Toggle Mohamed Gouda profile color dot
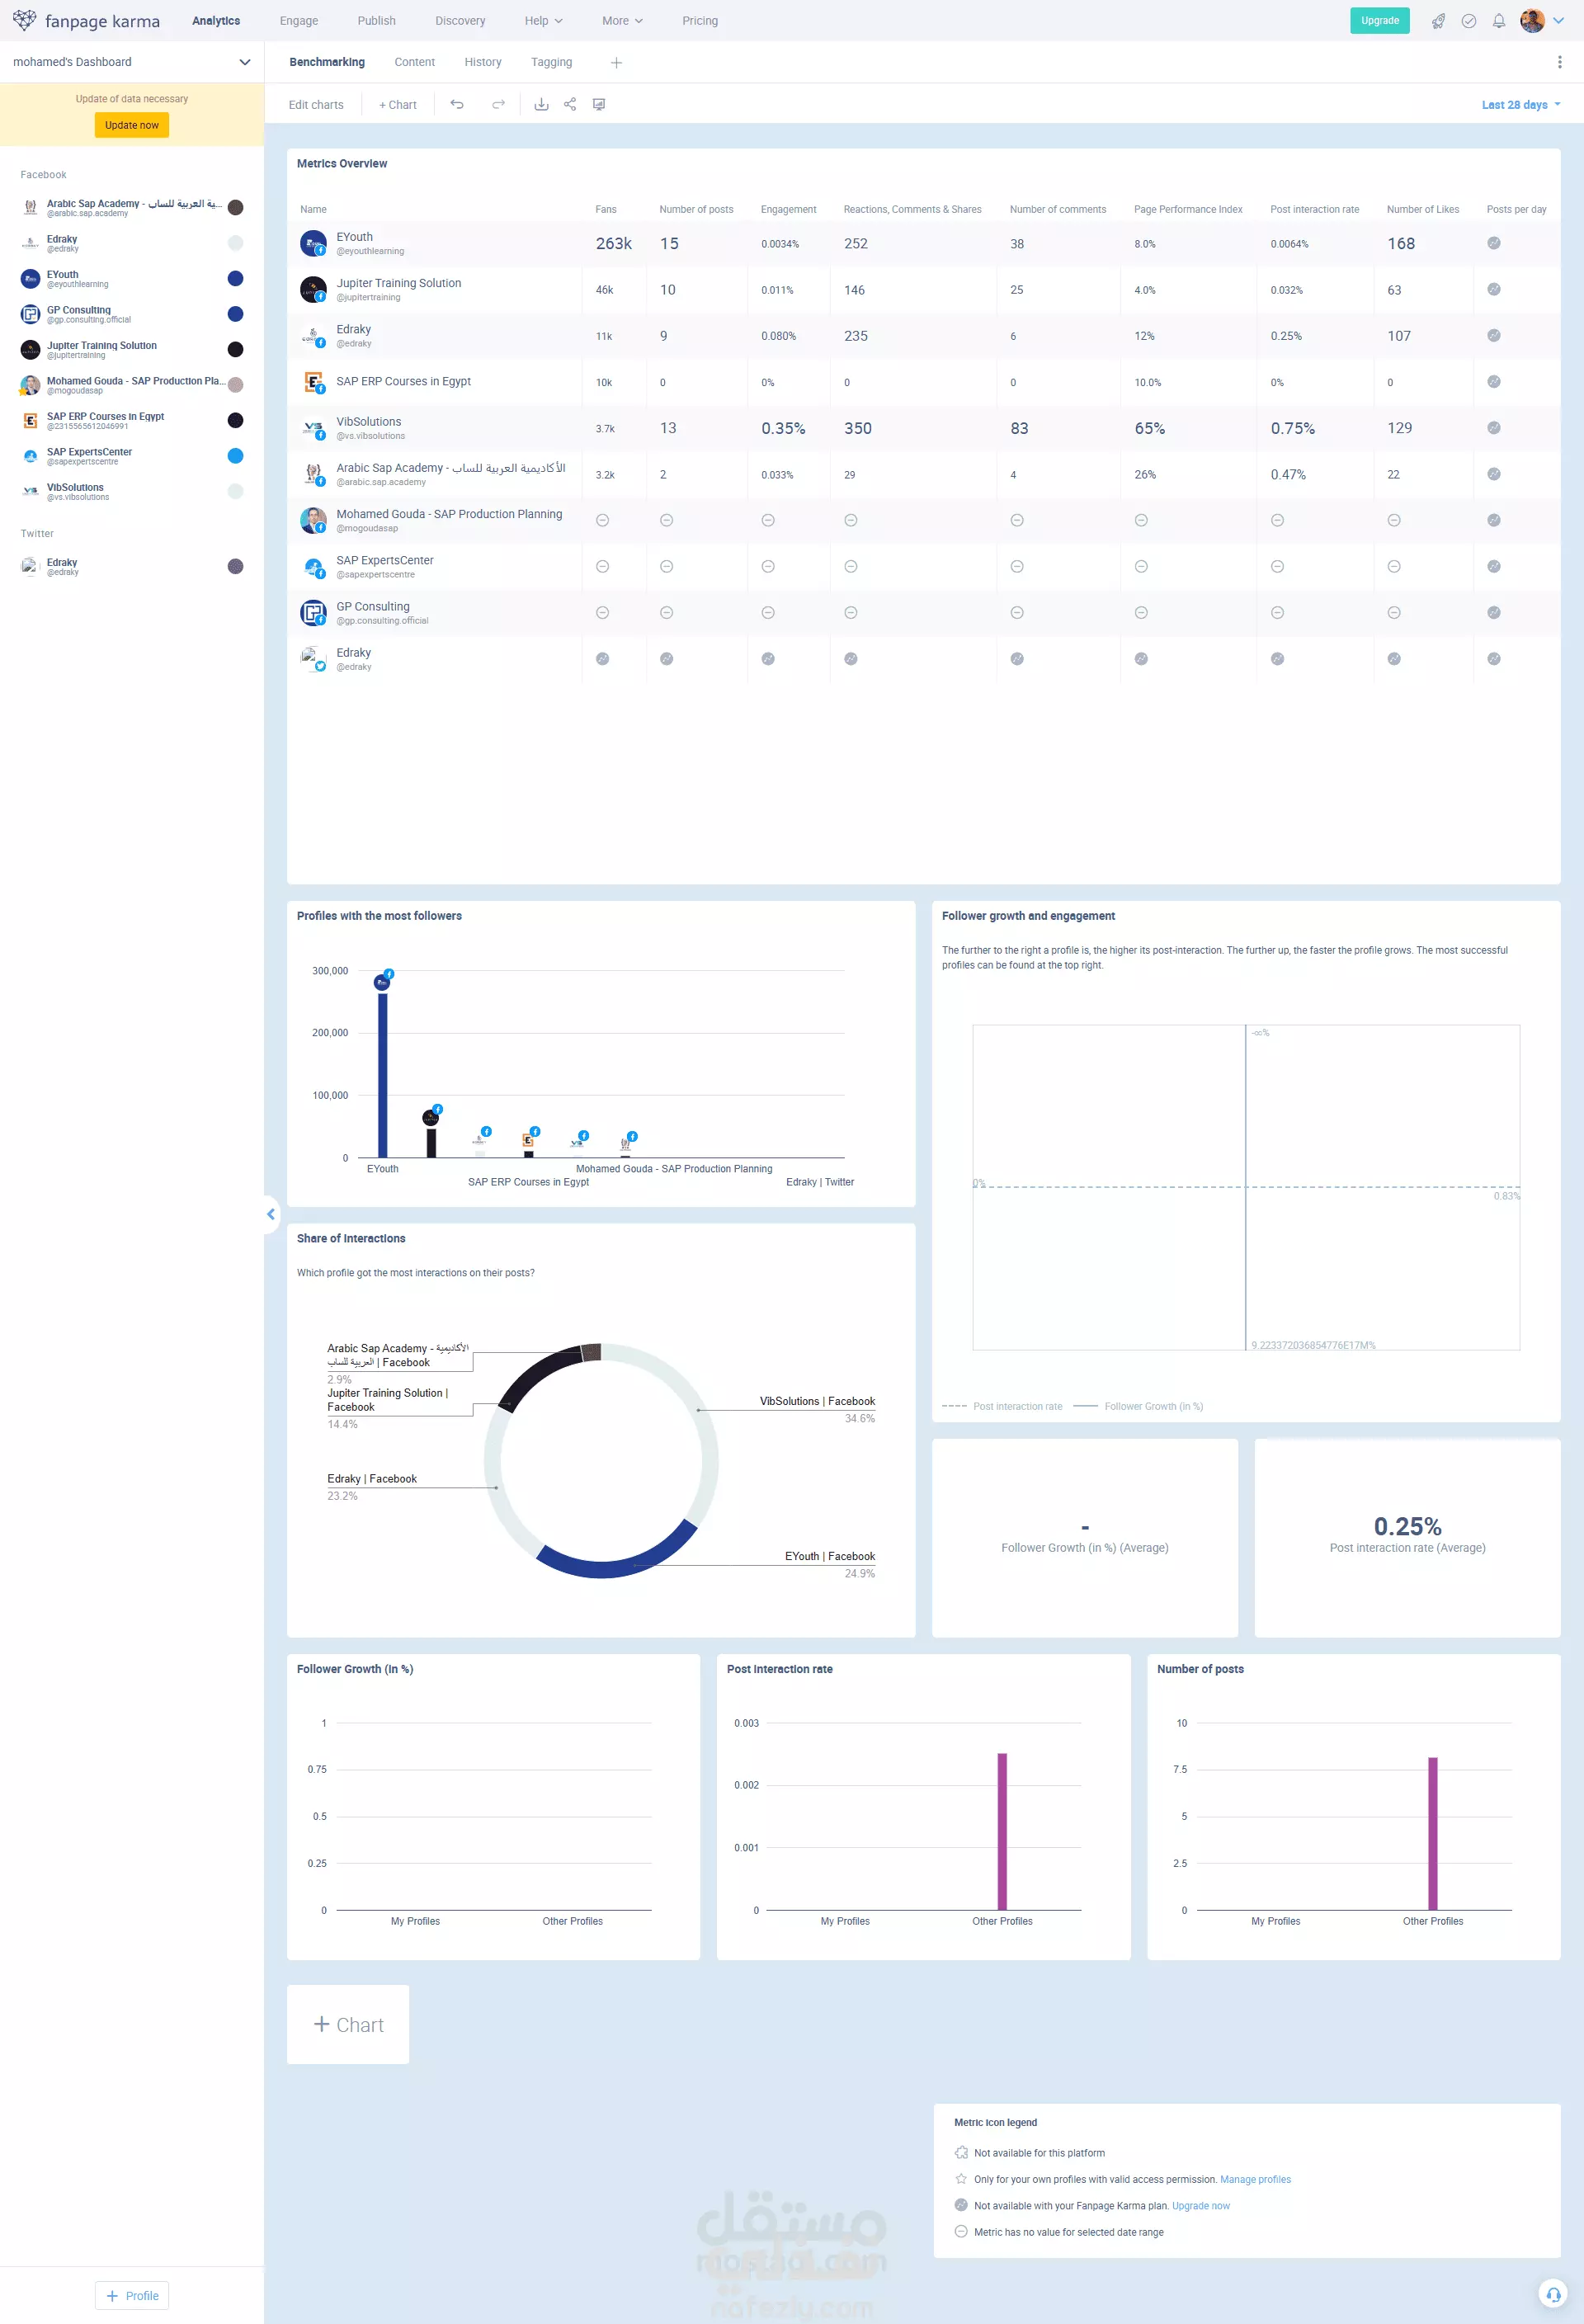 [236, 384]
